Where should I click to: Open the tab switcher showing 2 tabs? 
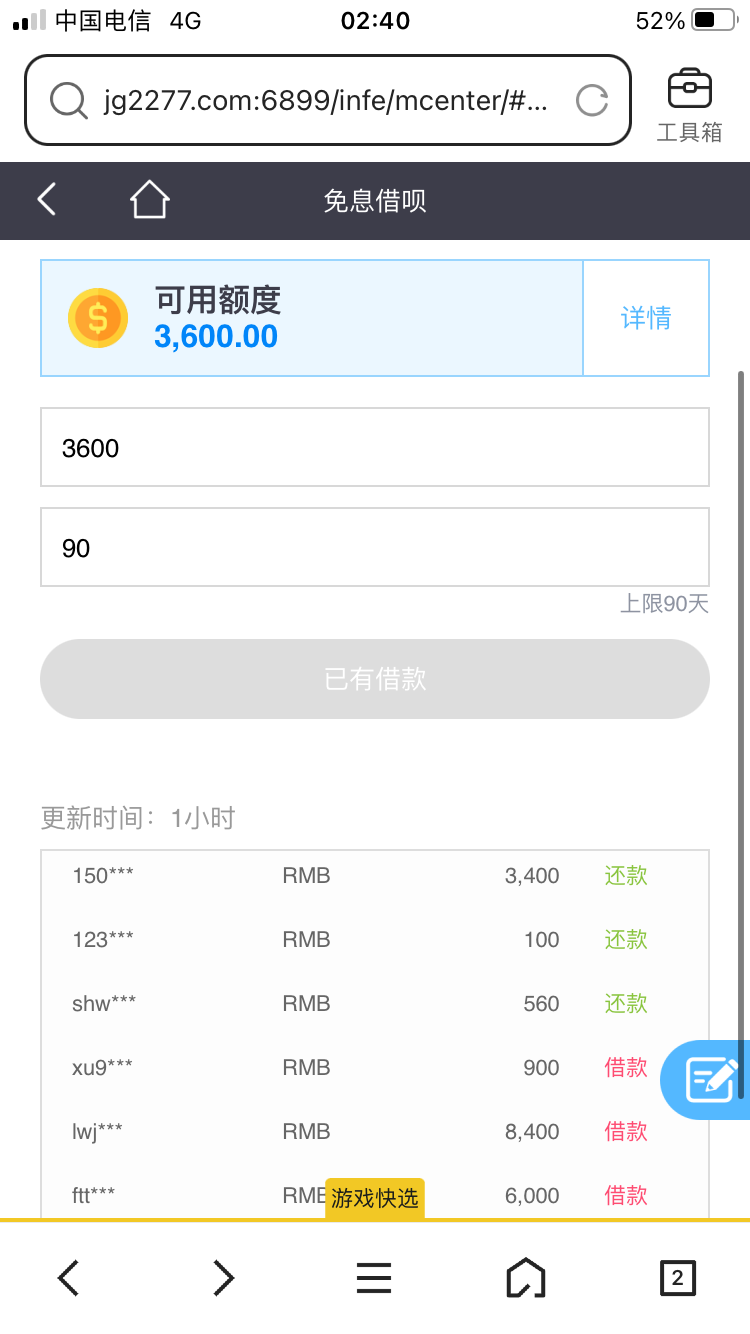click(x=677, y=1277)
